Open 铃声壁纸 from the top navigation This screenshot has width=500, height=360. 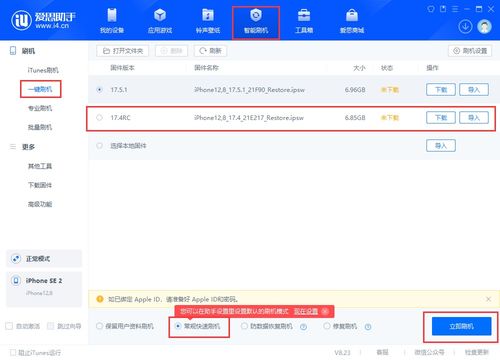click(208, 21)
